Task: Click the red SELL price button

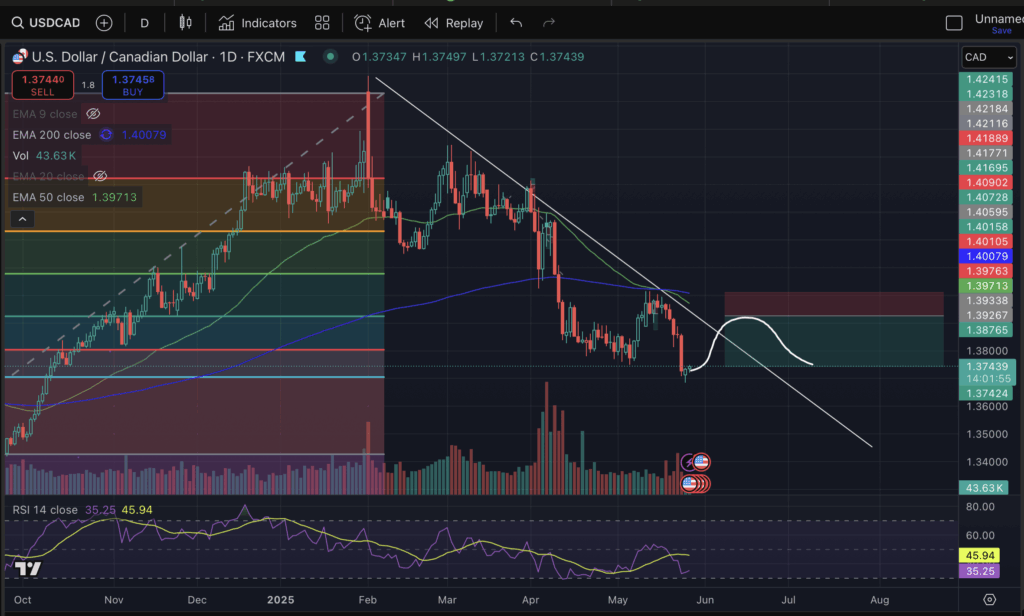Action: click(x=43, y=85)
